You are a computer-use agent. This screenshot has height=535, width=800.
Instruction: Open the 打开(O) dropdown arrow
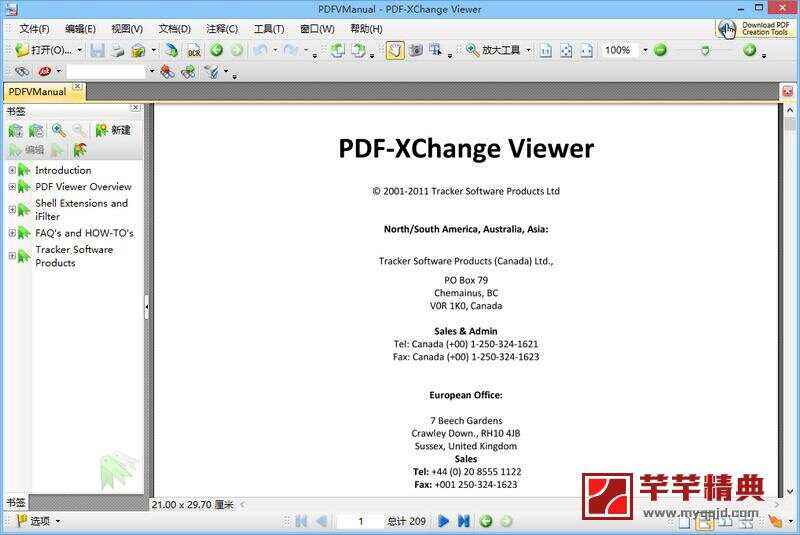pyautogui.click(x=80, y=50)
